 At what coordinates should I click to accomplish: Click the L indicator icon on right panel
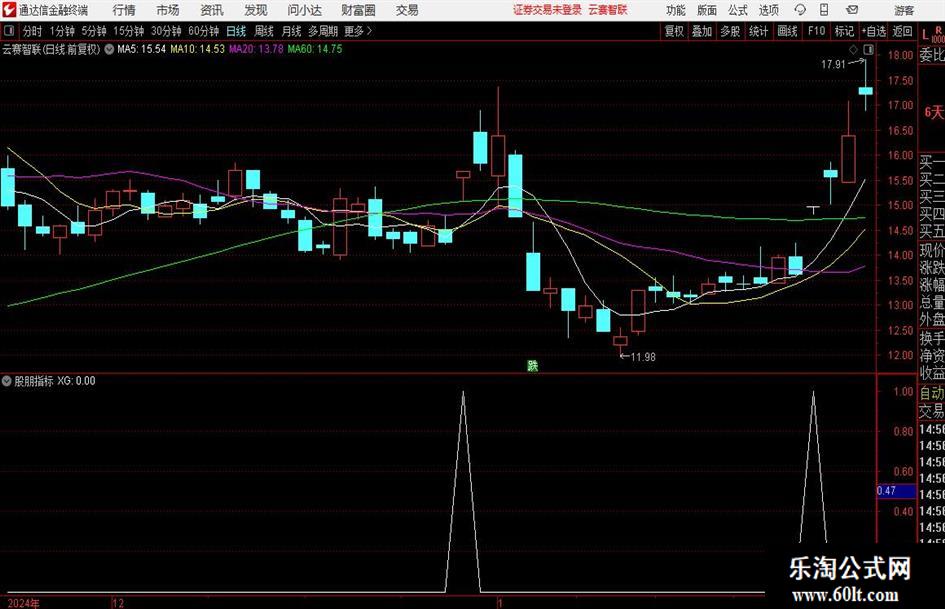pyautogui.click(x=926, y=34)
